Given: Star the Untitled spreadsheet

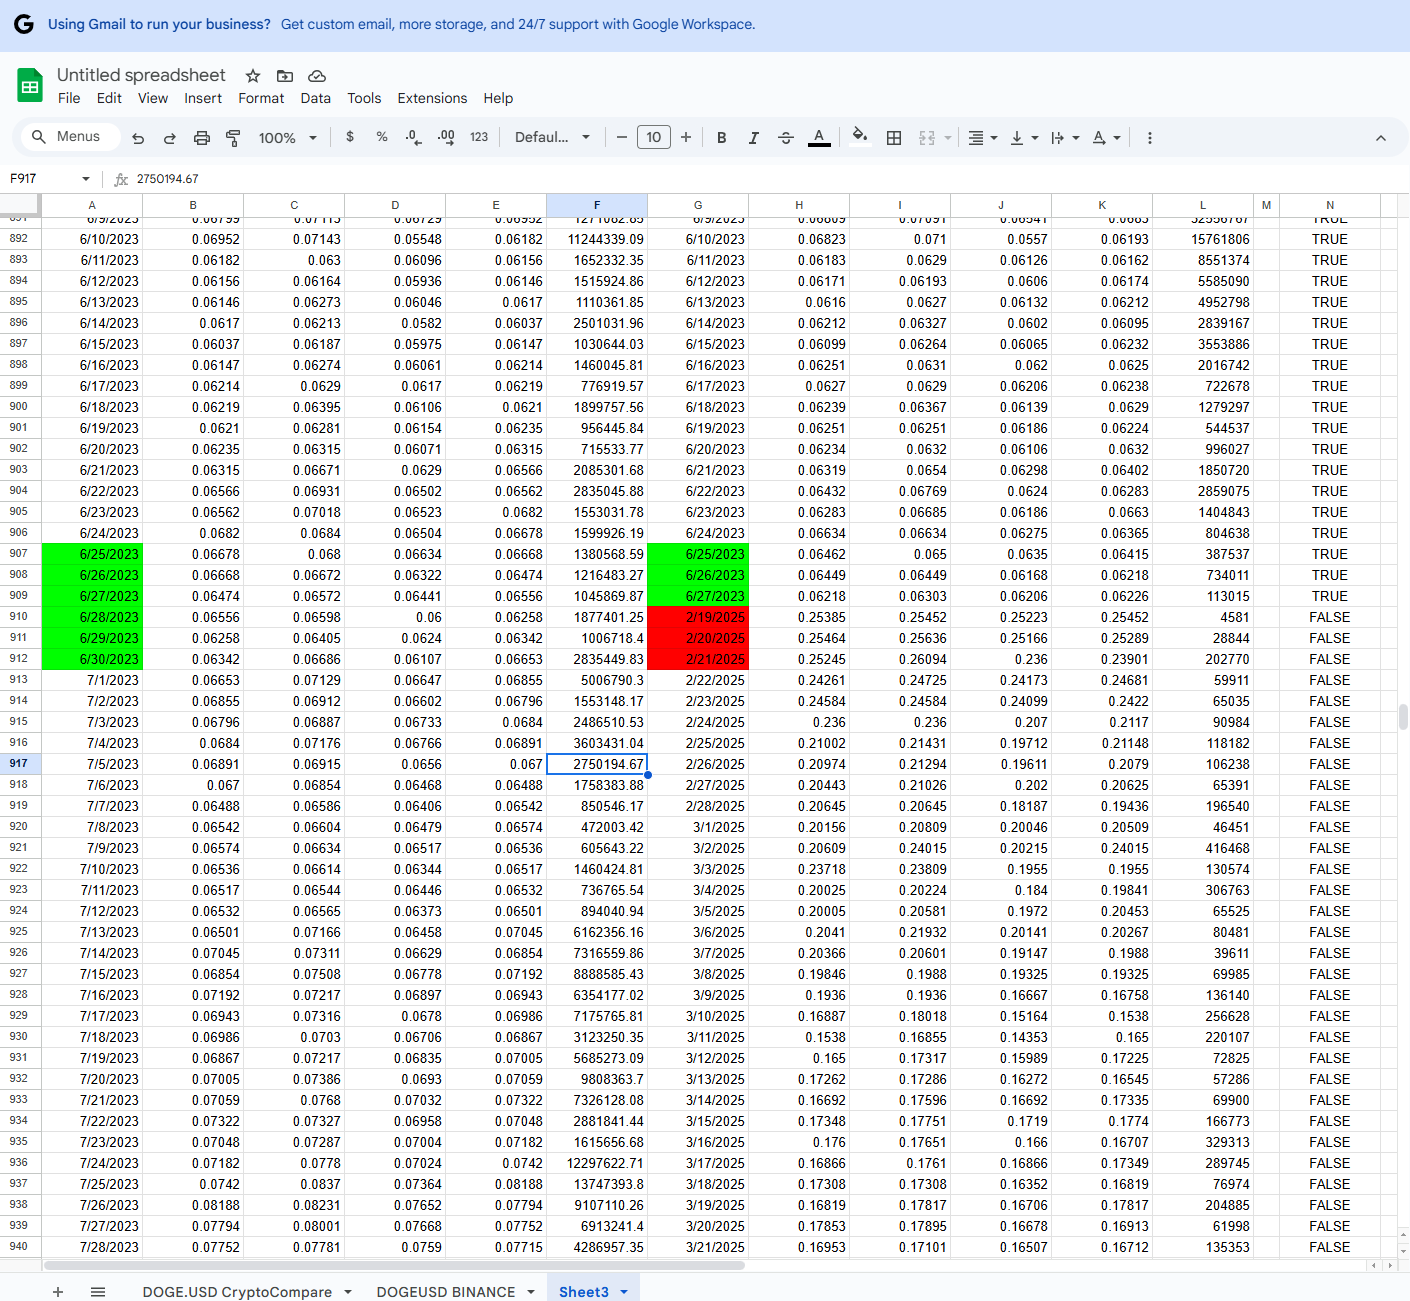Looking at the screenshot, I should click(253, 76).
